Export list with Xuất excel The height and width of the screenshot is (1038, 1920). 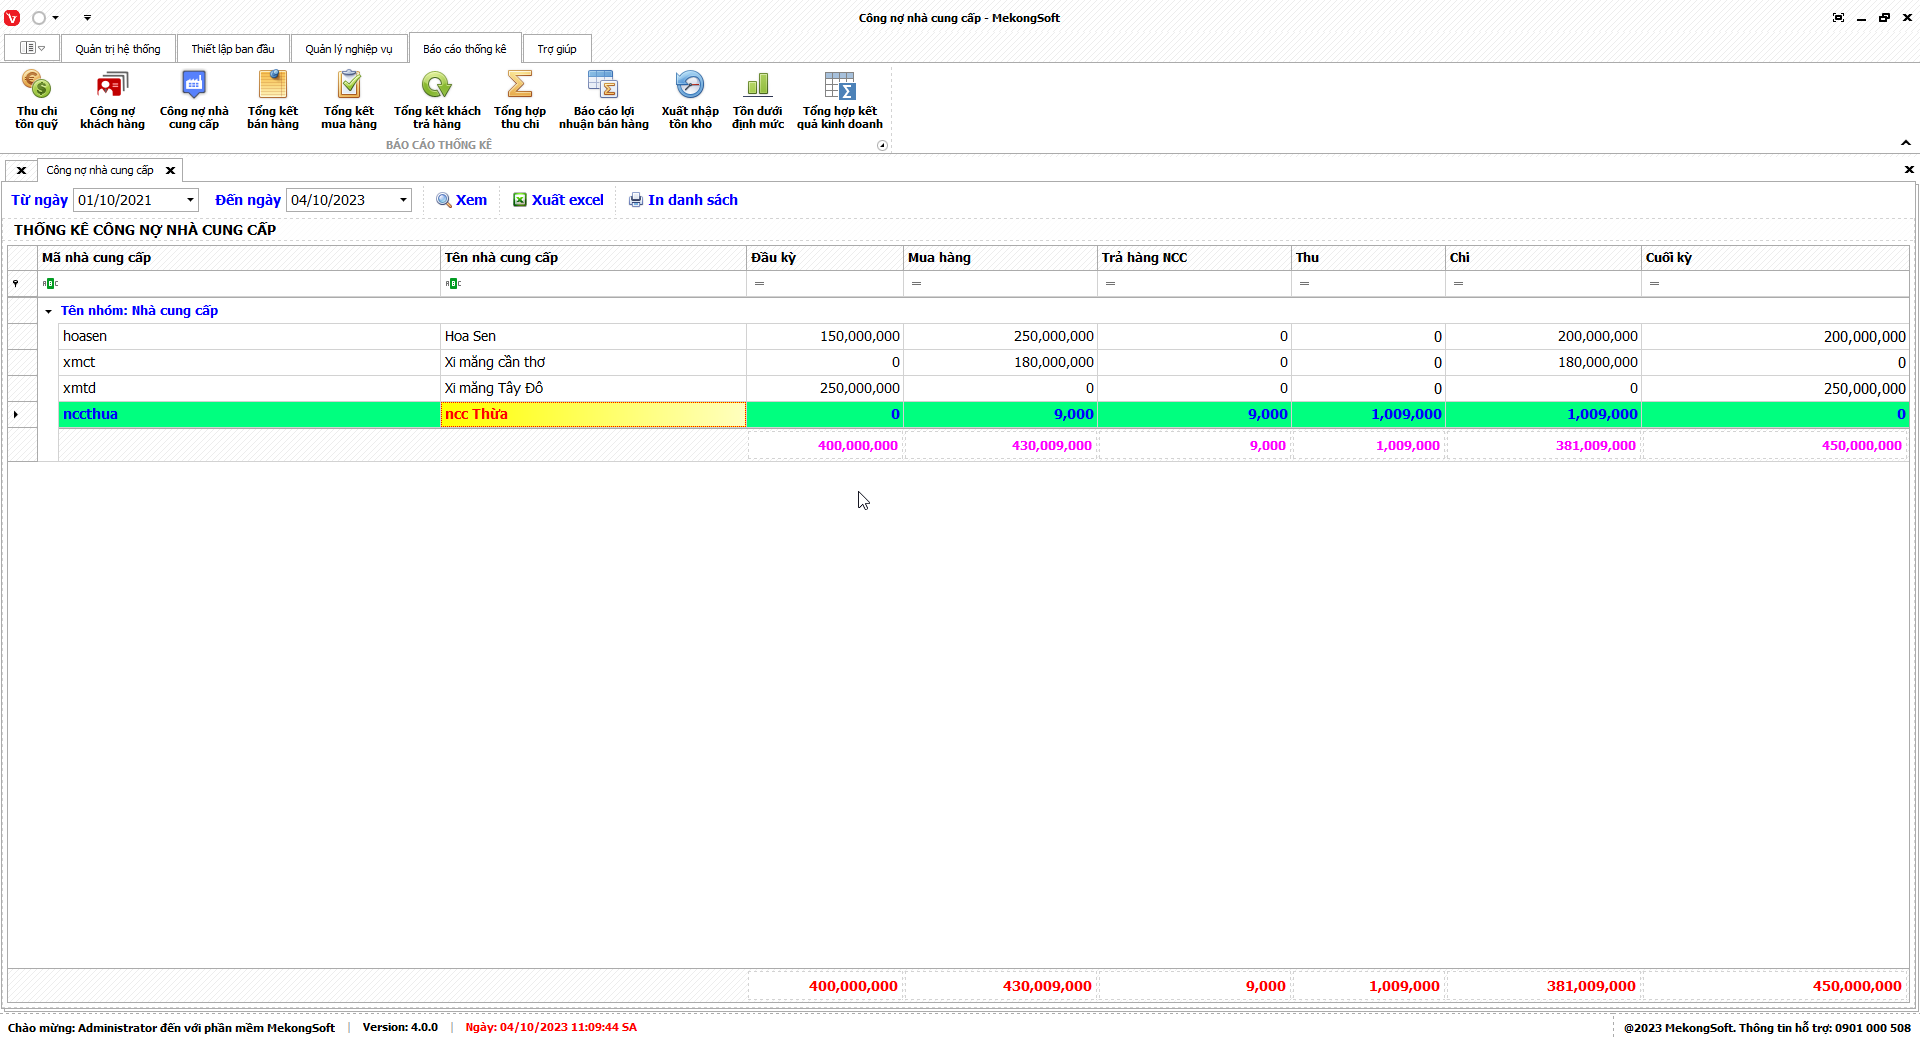pyautogui.click(x=558, y=200)
